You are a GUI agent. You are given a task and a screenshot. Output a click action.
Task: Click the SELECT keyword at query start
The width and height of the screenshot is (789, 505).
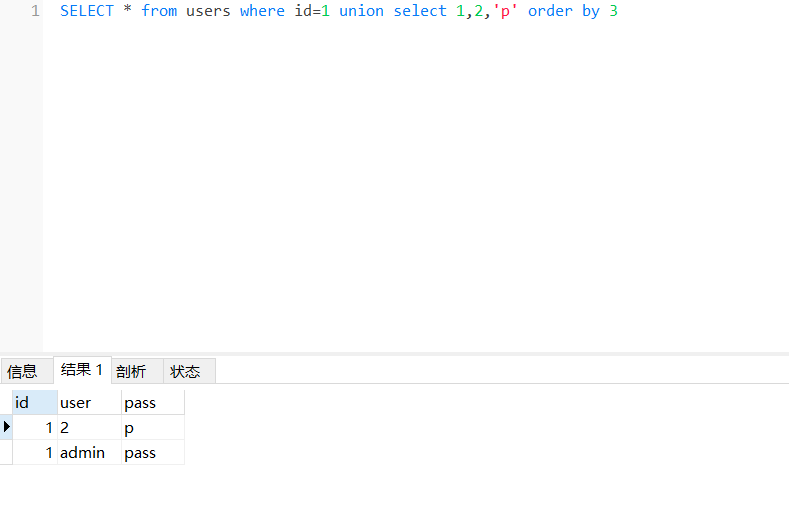pos(87,11)
